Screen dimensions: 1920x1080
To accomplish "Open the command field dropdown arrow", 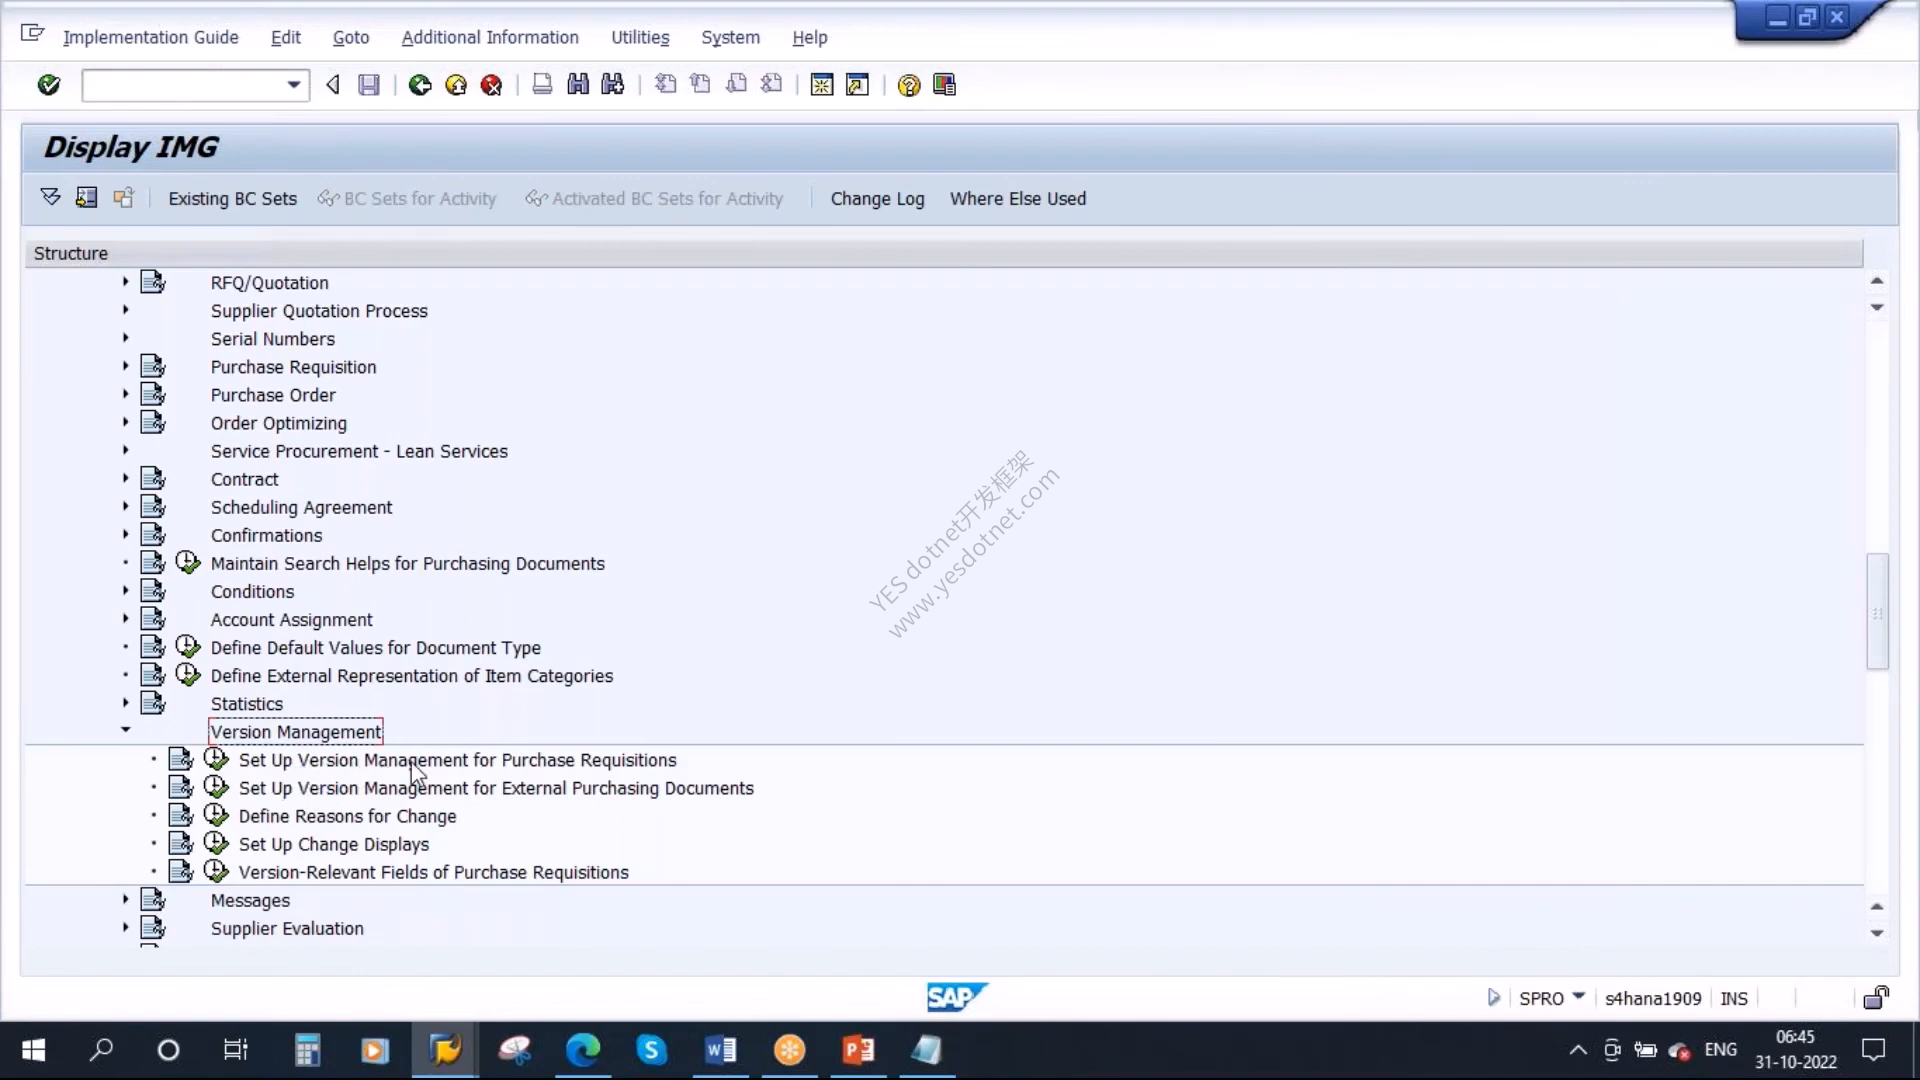I will pos(294,85).
